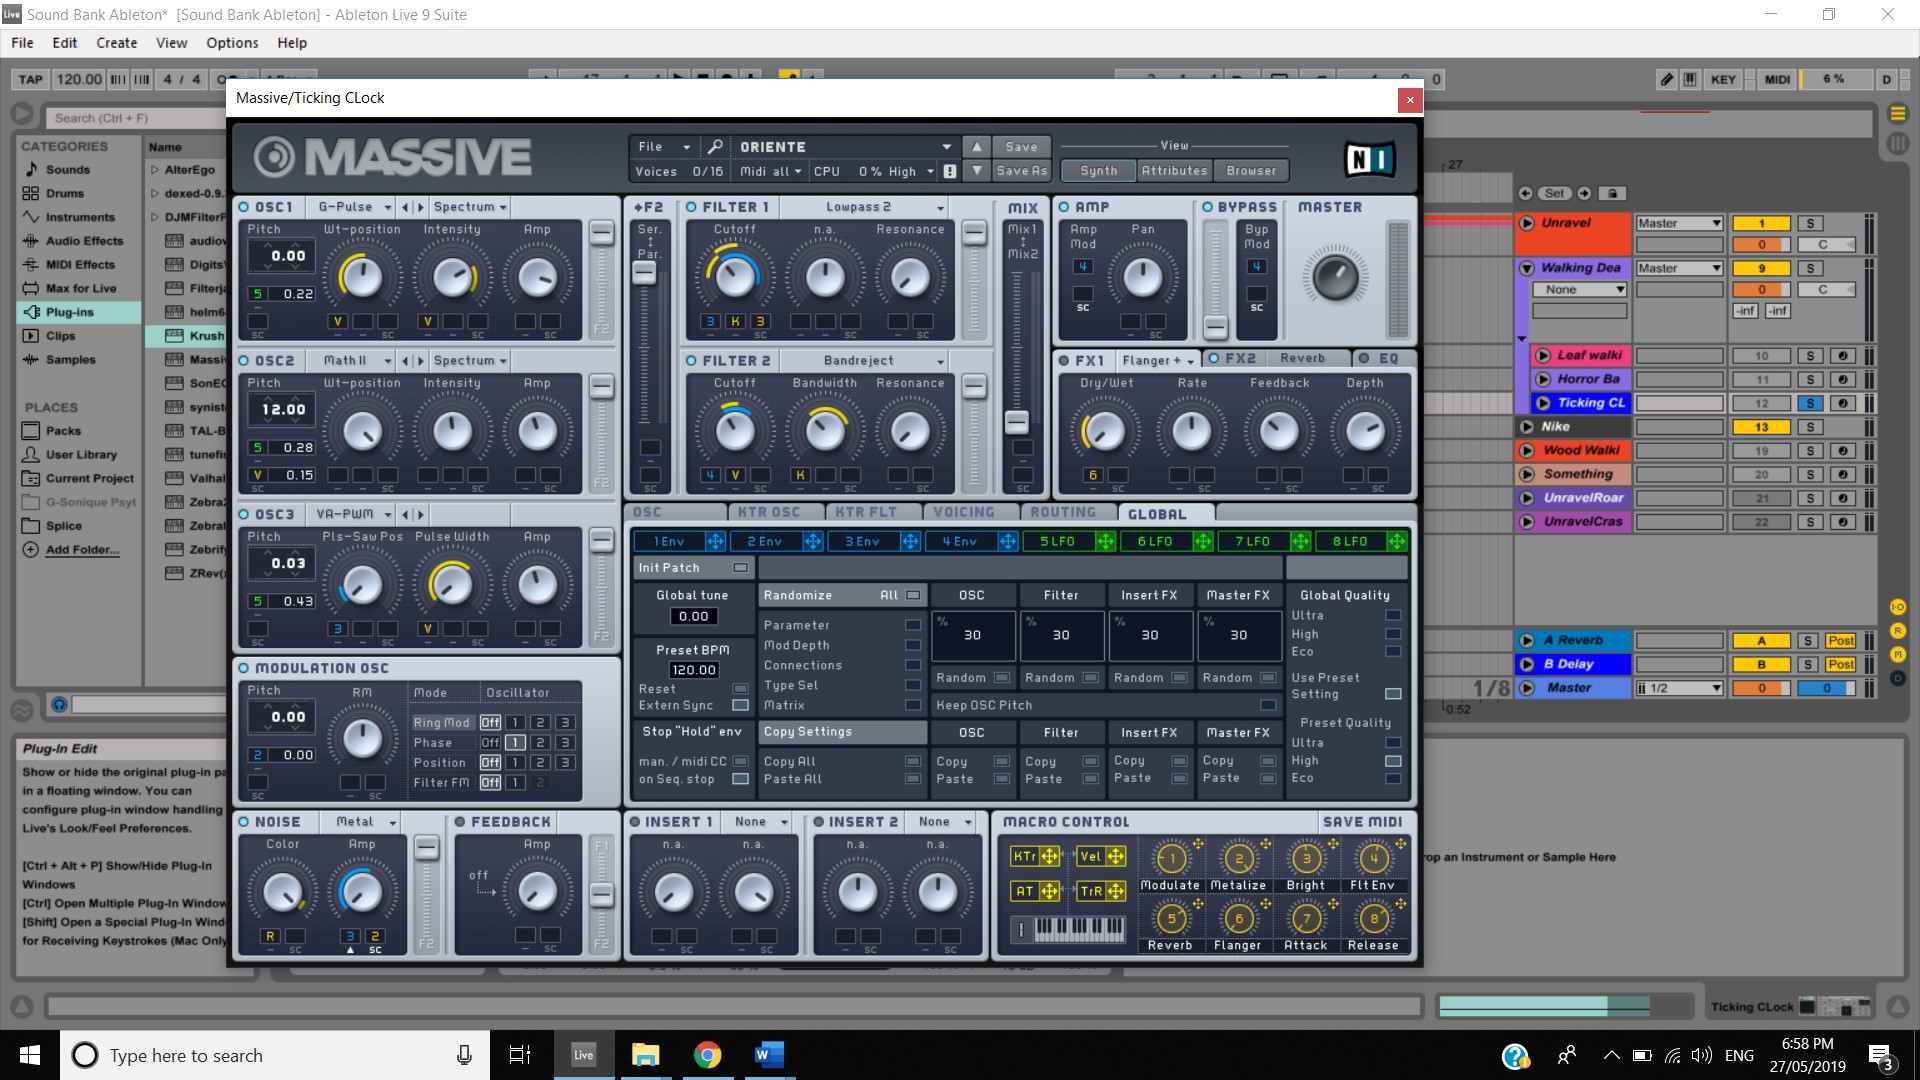The image size is (1920, 1080).
Task: Click the next preset up arrow
Action: click(977, 147)
